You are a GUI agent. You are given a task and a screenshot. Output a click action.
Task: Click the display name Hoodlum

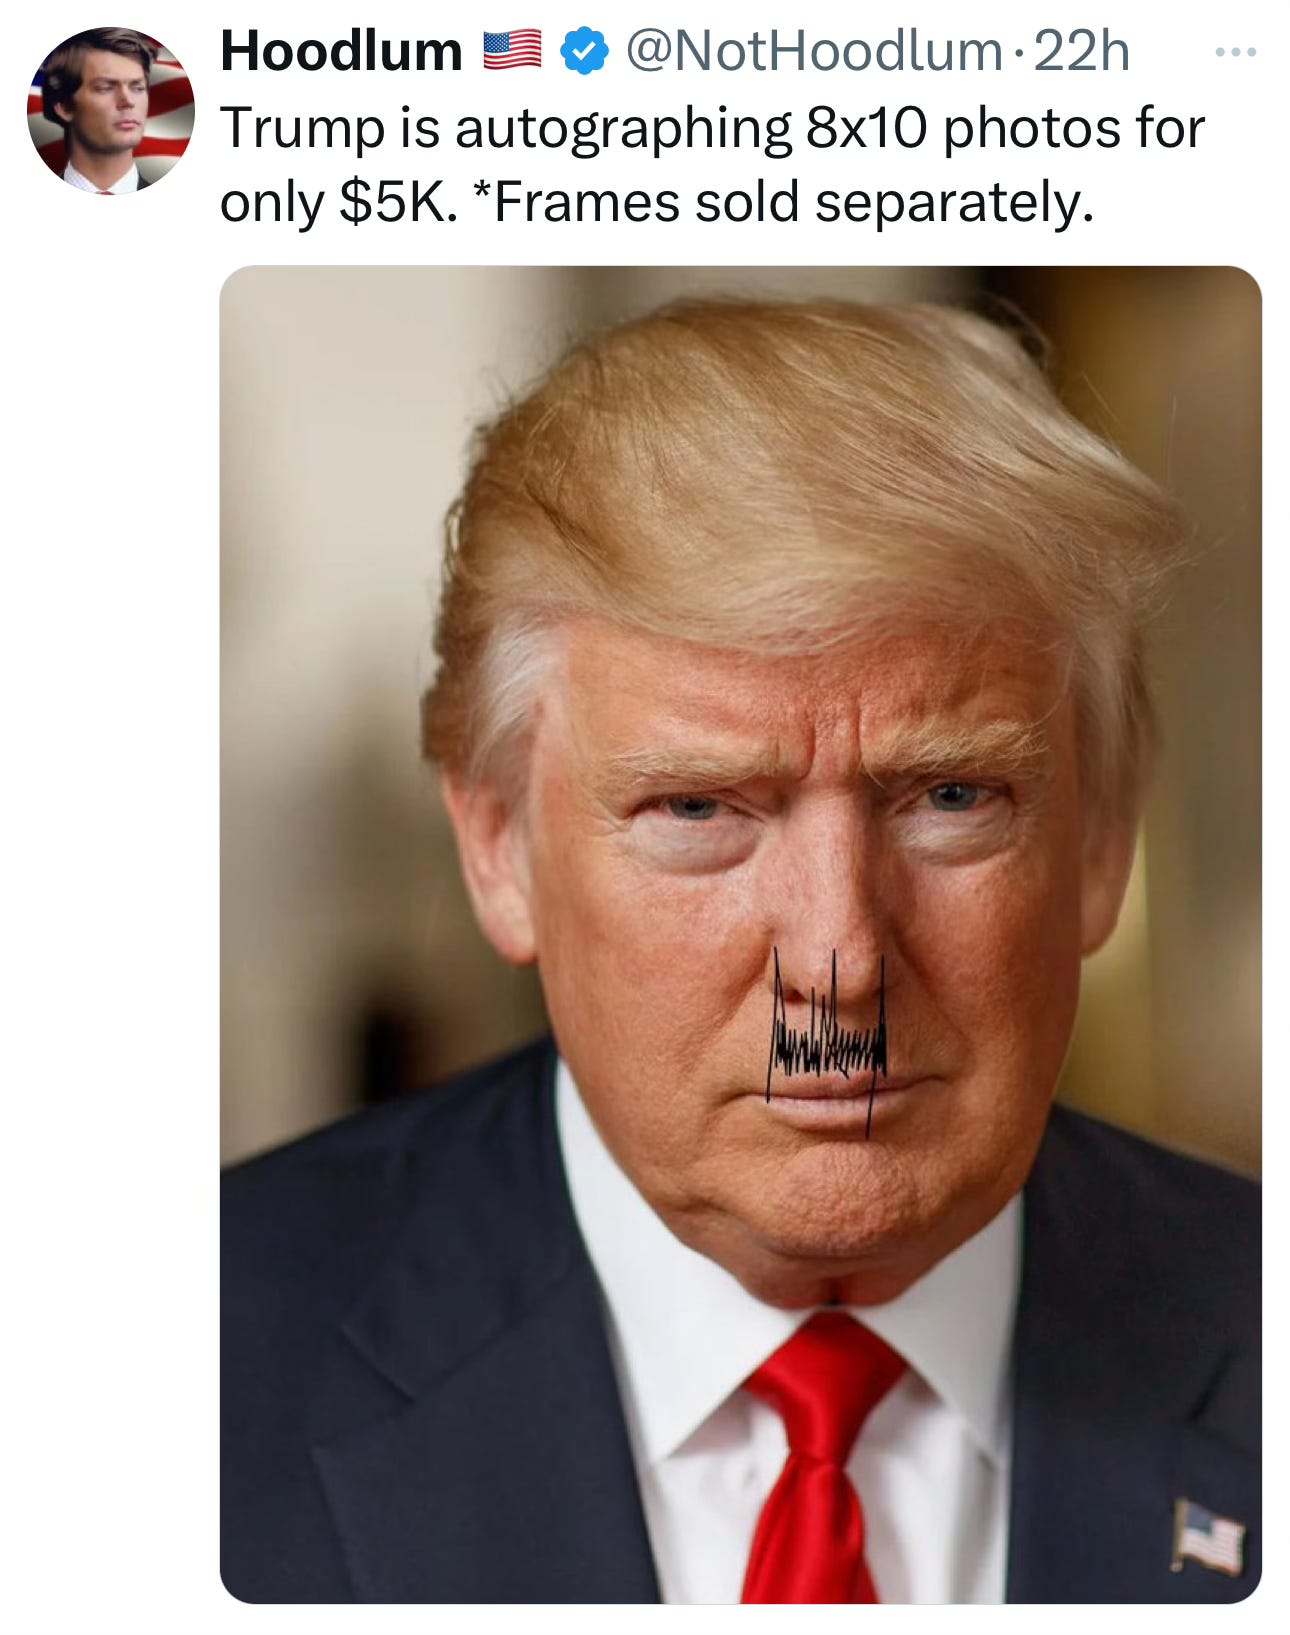(x=341, y=51)
